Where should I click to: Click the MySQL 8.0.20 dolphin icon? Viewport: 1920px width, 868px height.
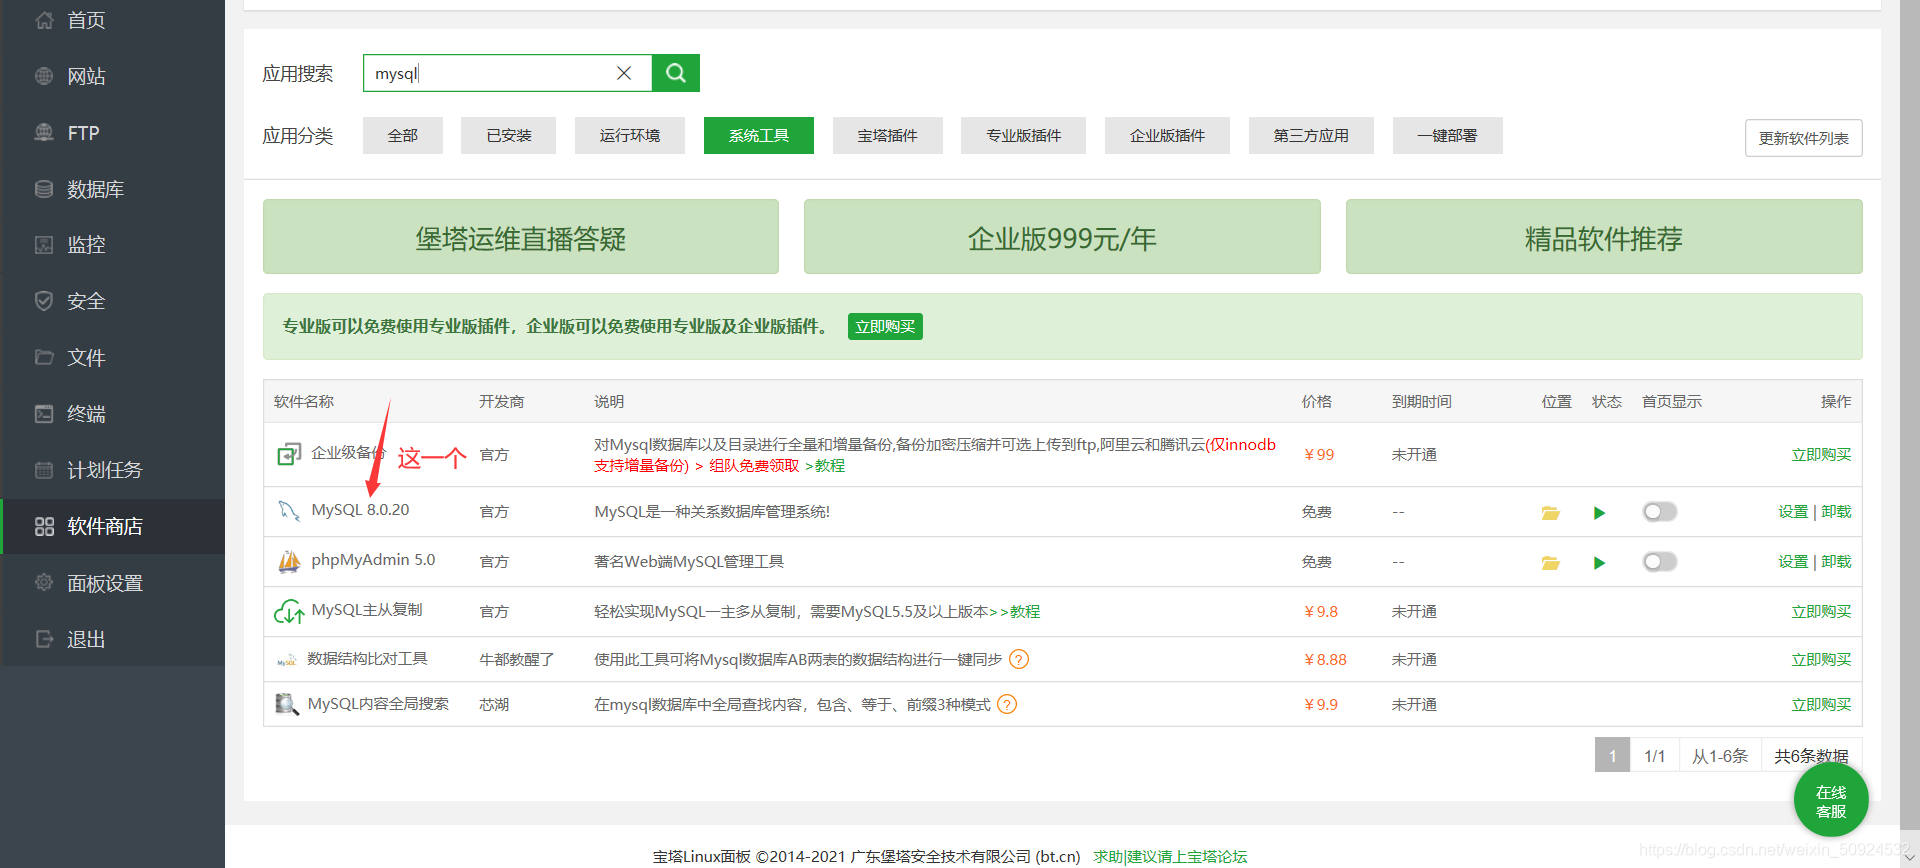pos(289,511)
